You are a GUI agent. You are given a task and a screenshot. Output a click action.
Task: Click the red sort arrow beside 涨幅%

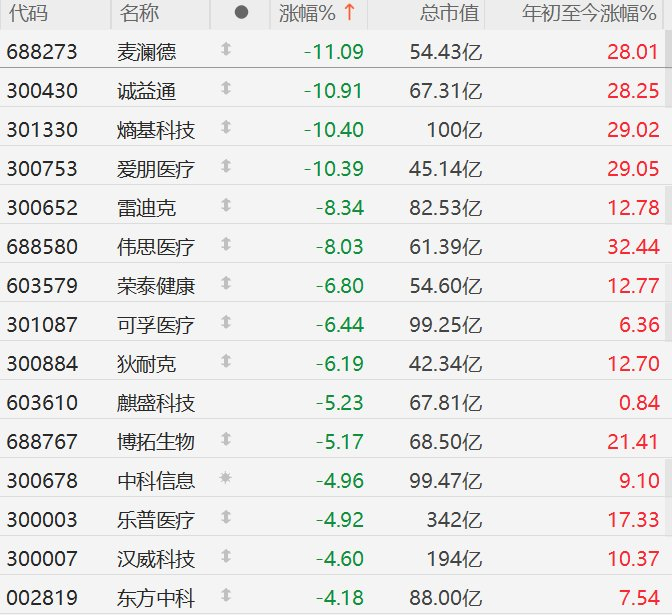[349, 13]
